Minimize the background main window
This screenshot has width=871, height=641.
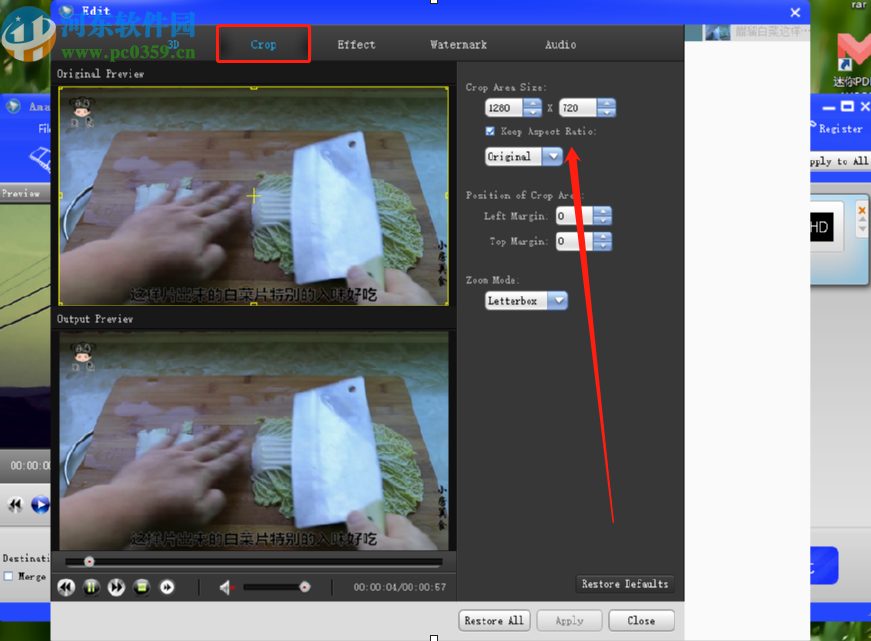click(x=829, y=108)
